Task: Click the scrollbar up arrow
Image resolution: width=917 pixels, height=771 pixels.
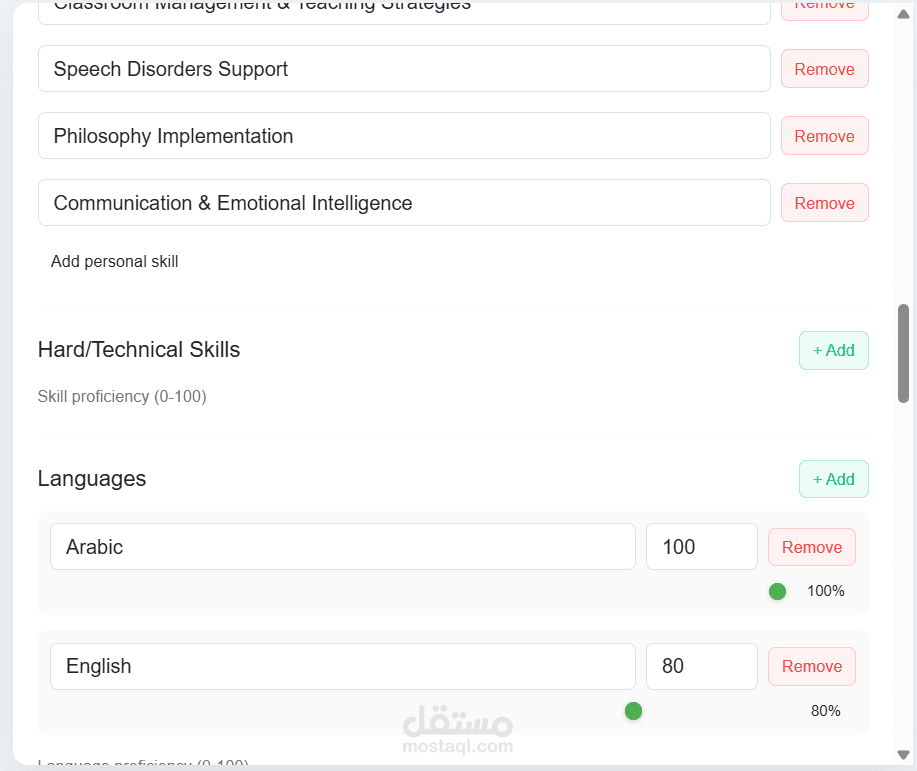Action: click(904, 13)
